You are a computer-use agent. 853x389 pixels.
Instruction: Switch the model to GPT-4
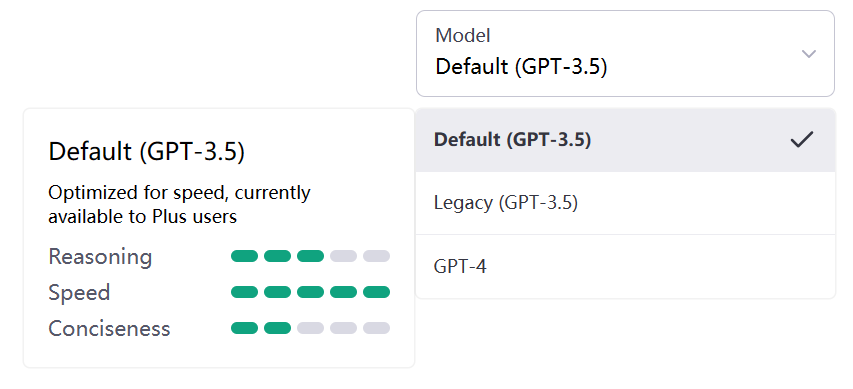[625, 267]
